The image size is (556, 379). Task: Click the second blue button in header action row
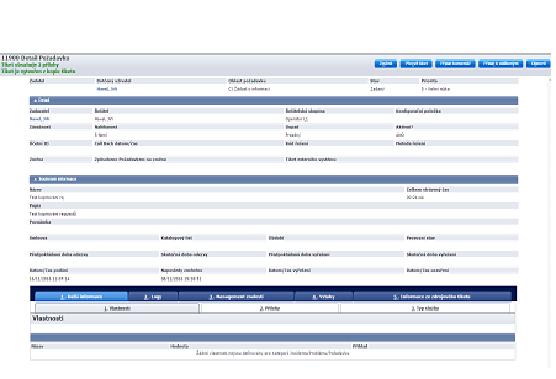click(x=416, y=64)
